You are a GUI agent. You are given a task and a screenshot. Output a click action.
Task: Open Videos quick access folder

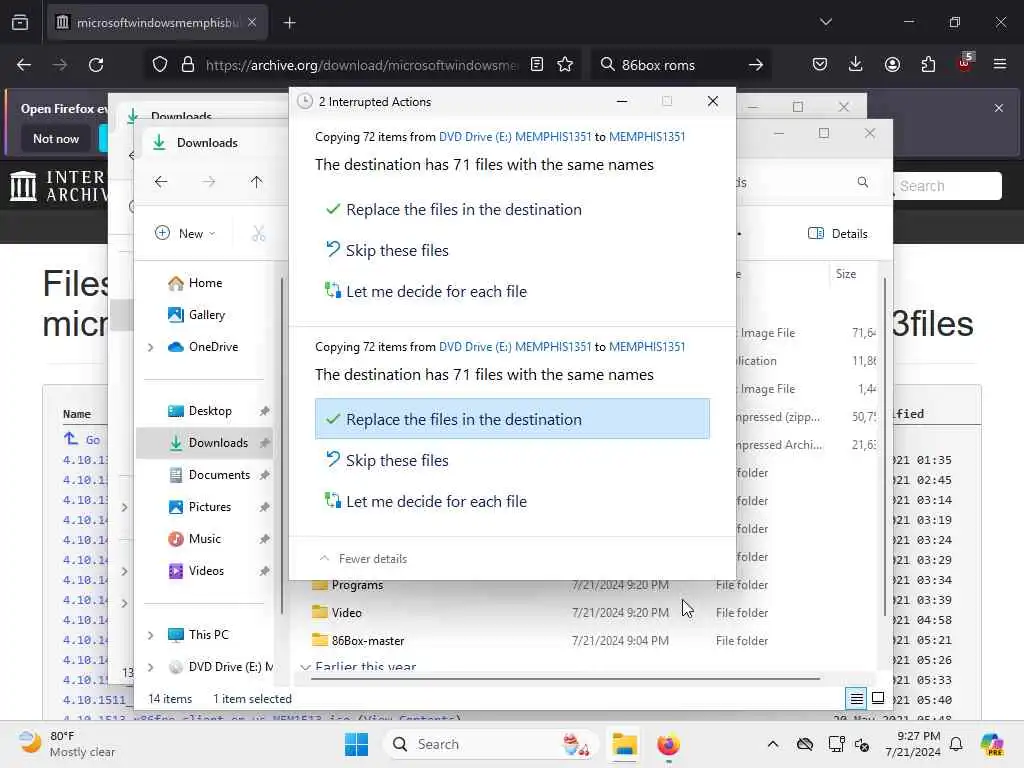pos(204,571)
